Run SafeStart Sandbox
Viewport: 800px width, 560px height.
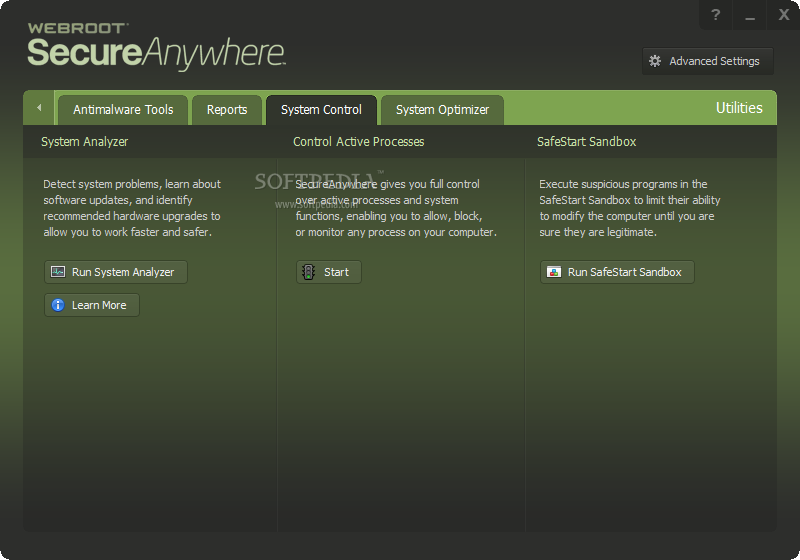(x=617, y=272)
